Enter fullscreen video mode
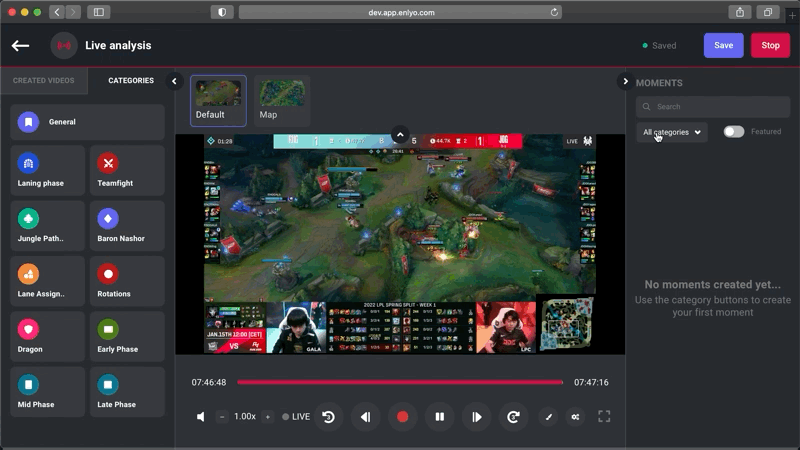The height and width of the screenshot is (450, 800). click(604, 417)
